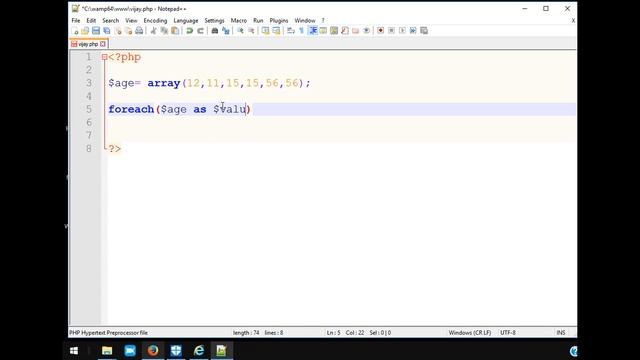This screenshot has width=640, height=360.
Task: Open the Language menu
Action: [186, 20]
